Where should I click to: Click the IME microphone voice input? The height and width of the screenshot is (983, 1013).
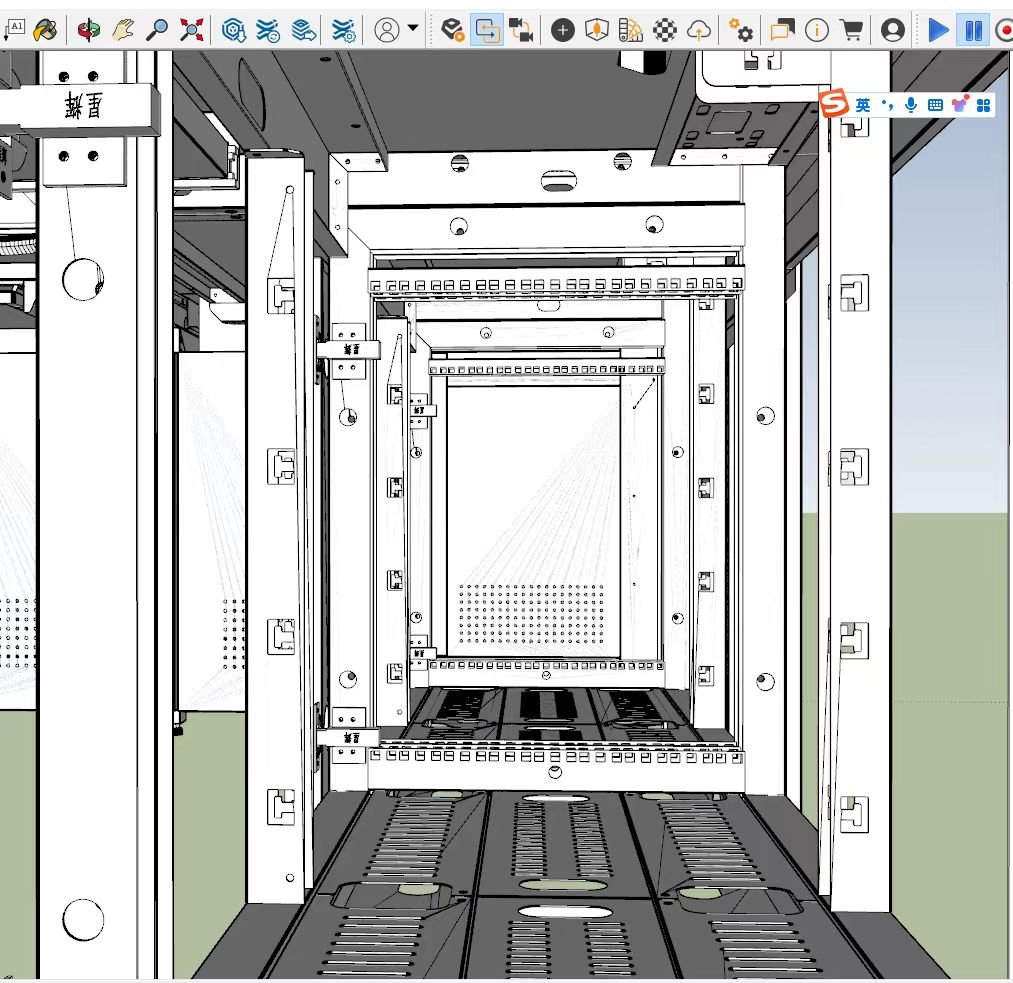[911, 105]
